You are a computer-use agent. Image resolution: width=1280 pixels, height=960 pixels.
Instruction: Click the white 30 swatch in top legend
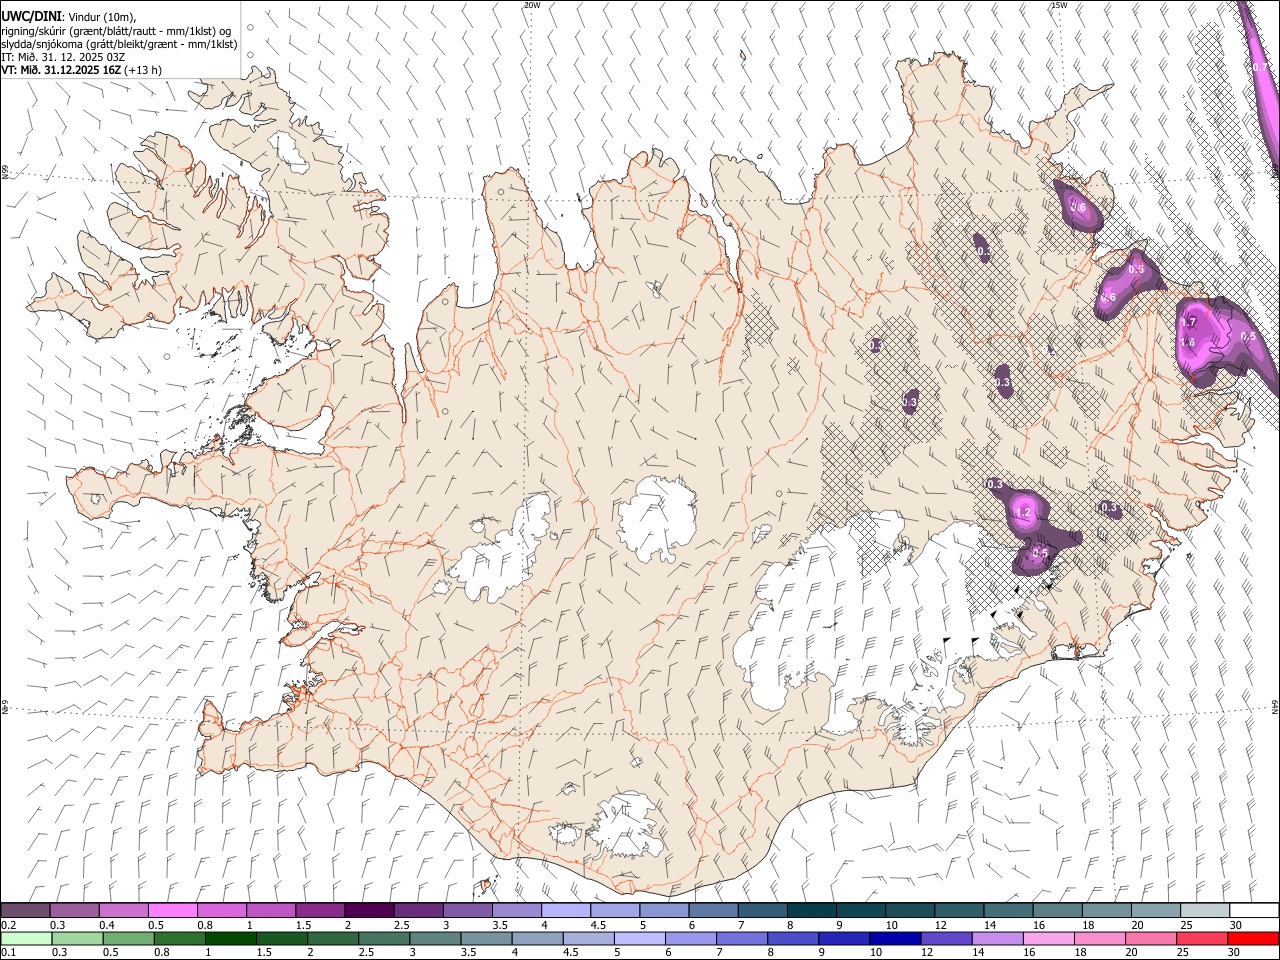(1254, 910)
